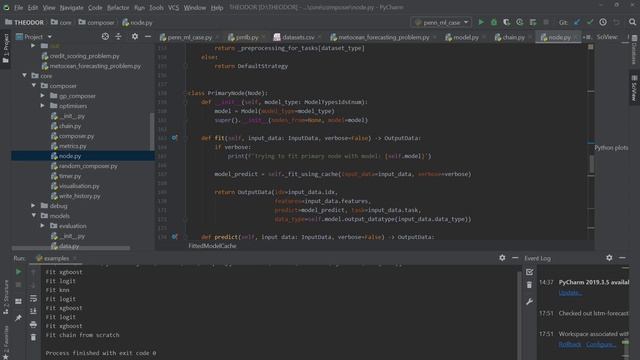Click the profiler icon in the toolbar

pos(520,22)
